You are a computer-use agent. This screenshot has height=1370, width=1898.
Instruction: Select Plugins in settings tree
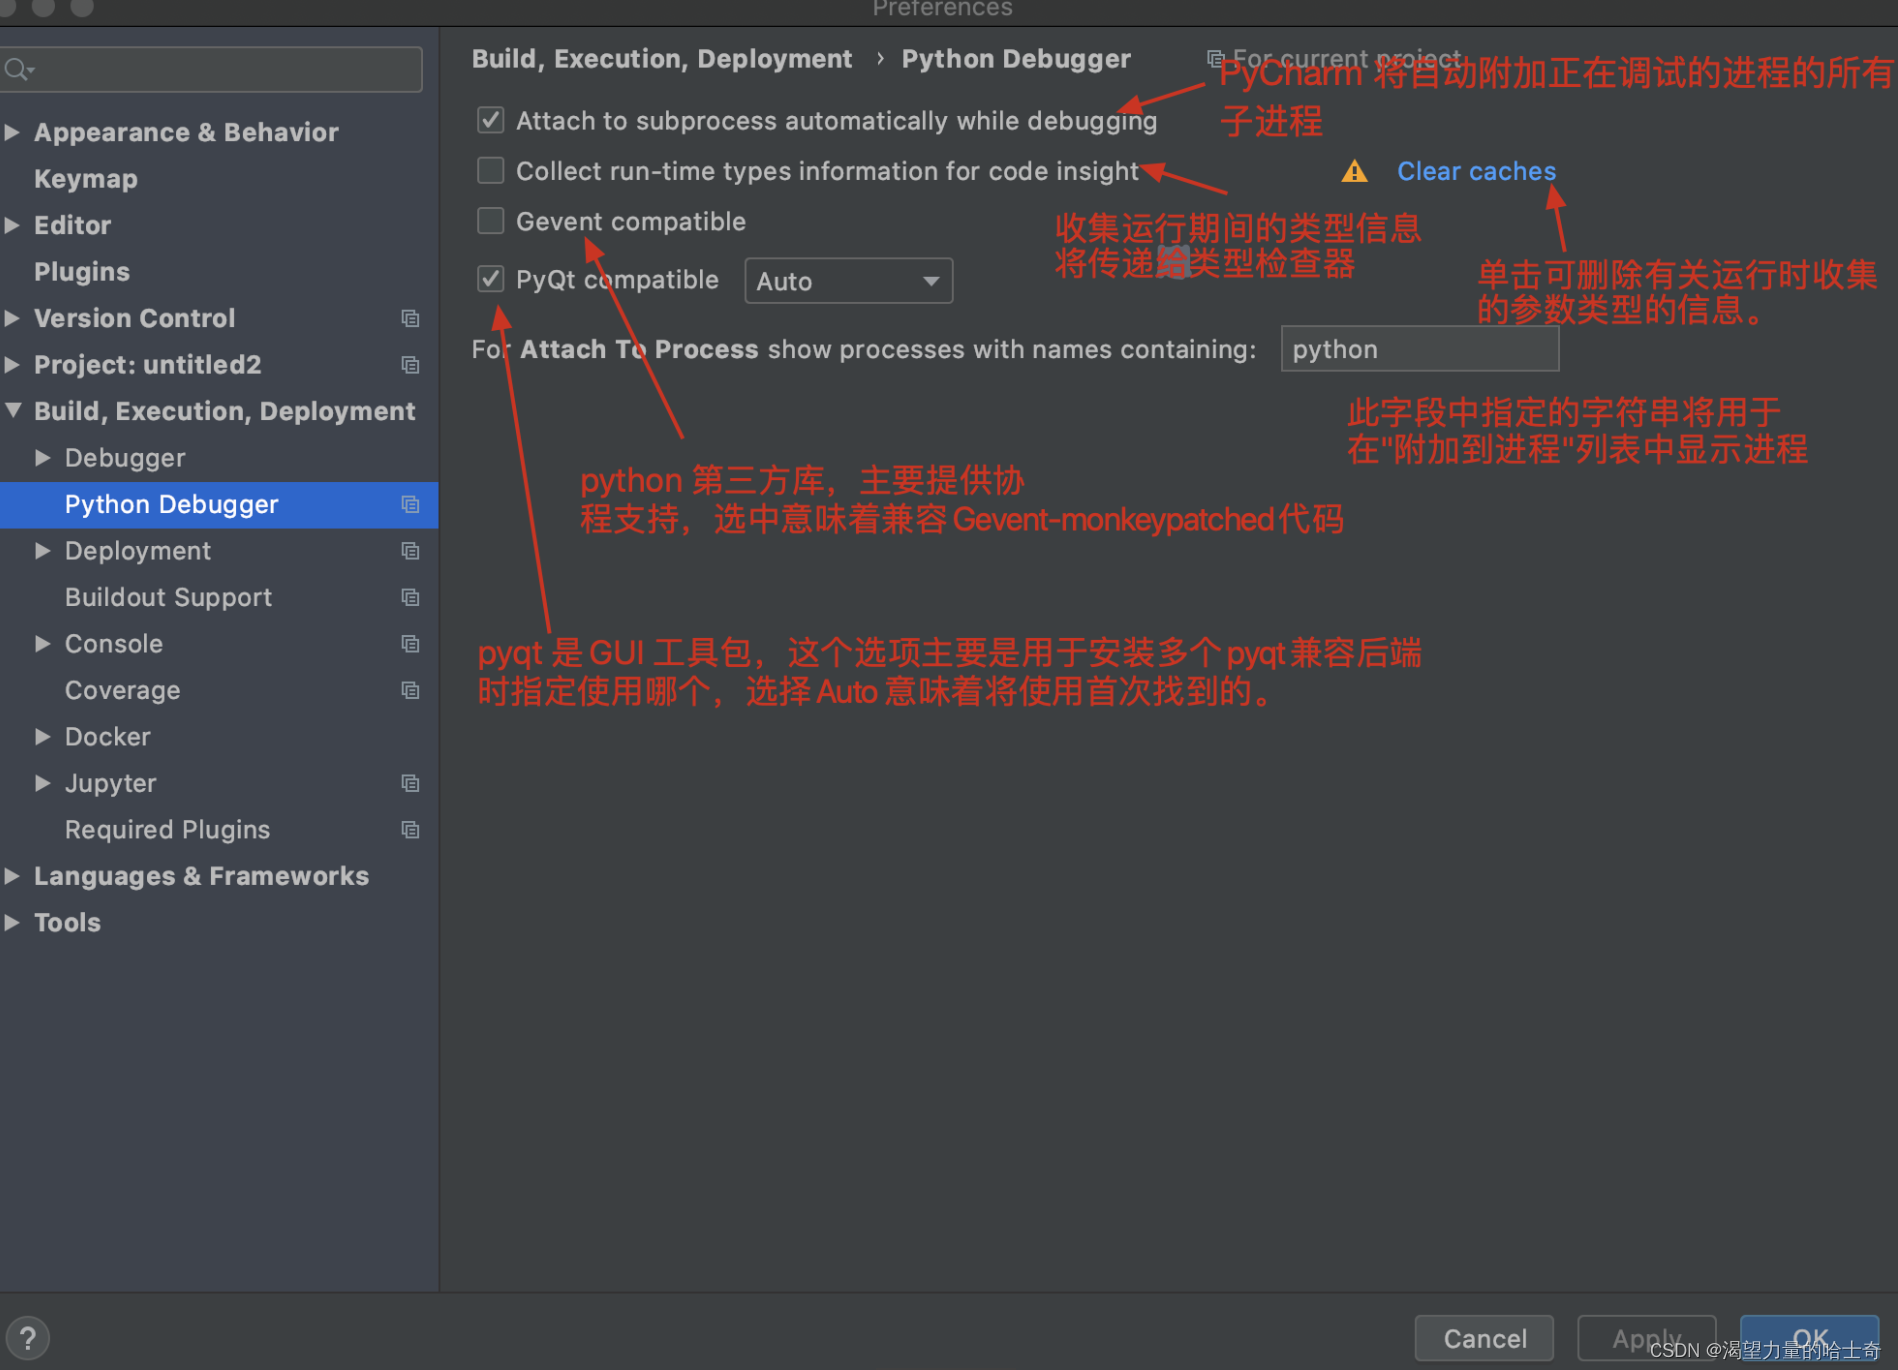(82, 272)
